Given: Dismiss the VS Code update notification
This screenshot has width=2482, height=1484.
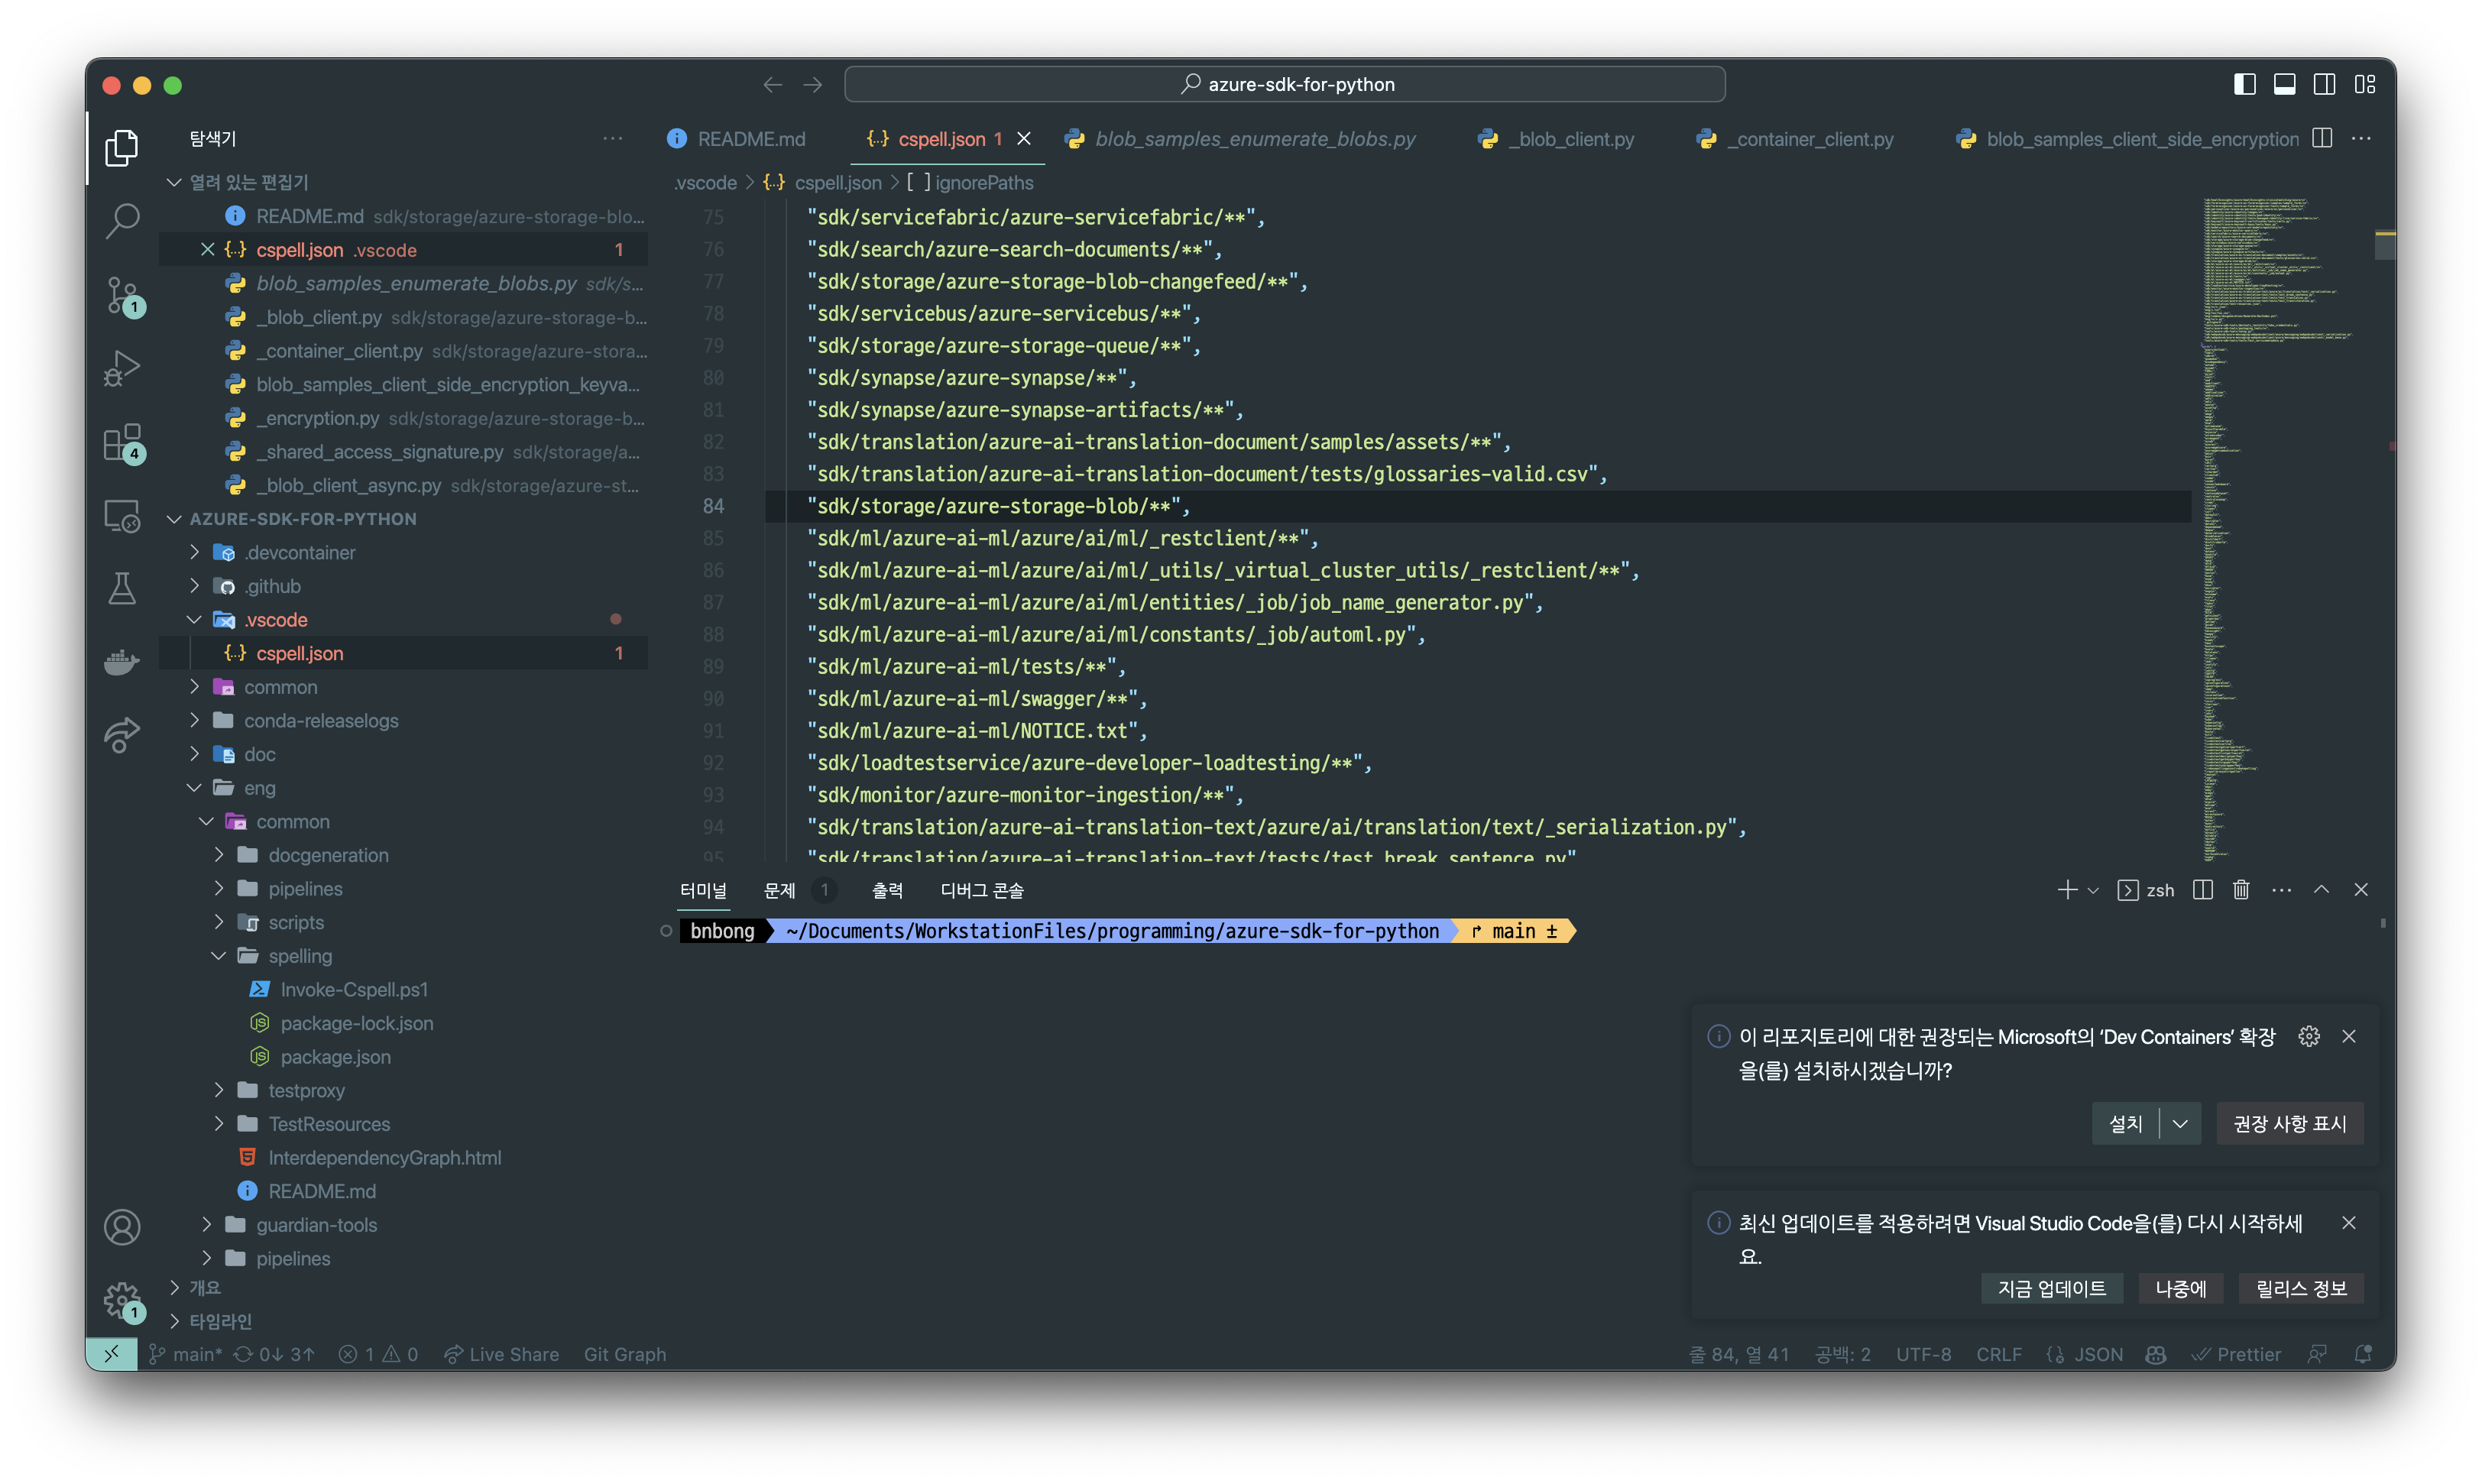Looking at the screenshot, I should (x=2349, y=1222).
